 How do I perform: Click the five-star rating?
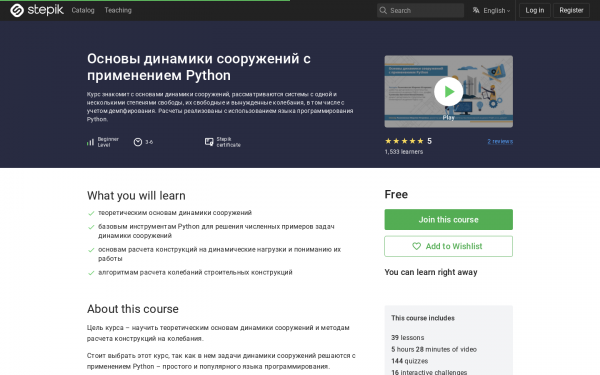(404, 141)
